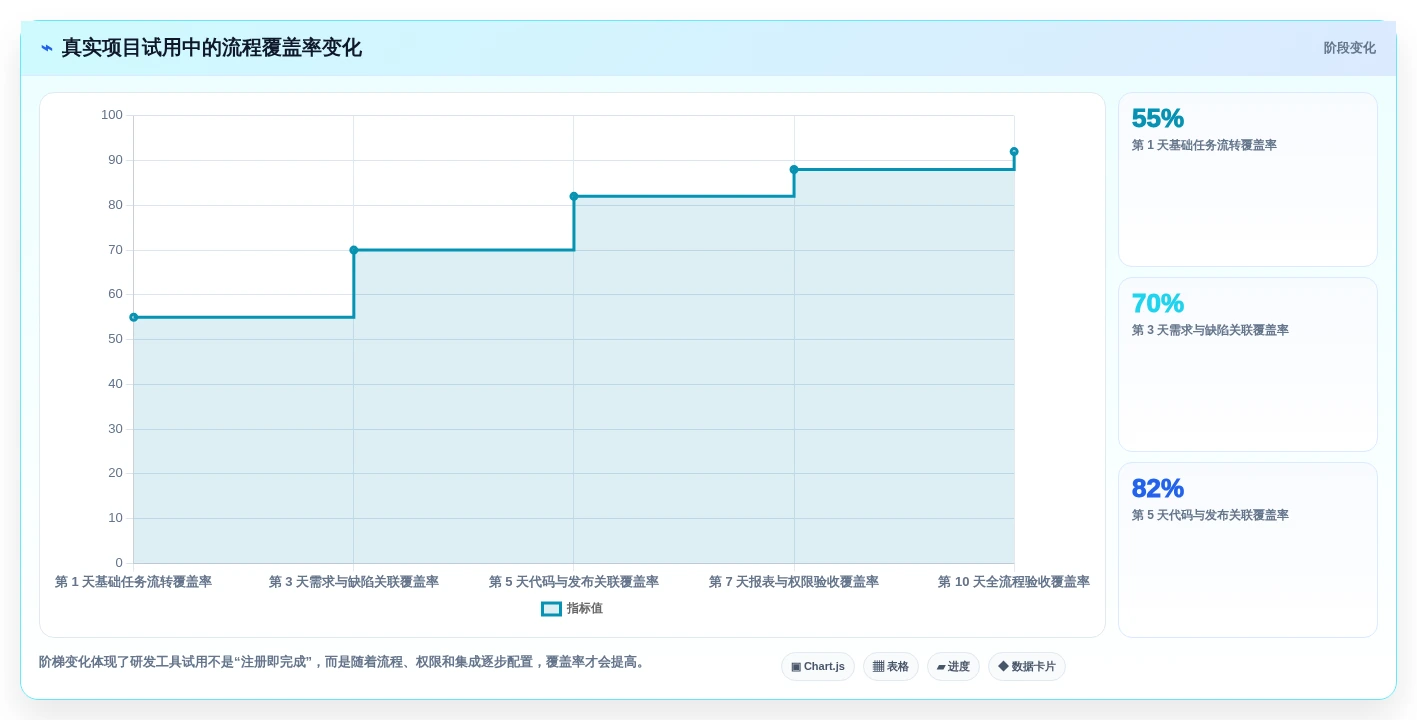Open the 70% stat card
Image resolution: width=1417 pixels, height=720 pixels.
[x=1247, y=364]
